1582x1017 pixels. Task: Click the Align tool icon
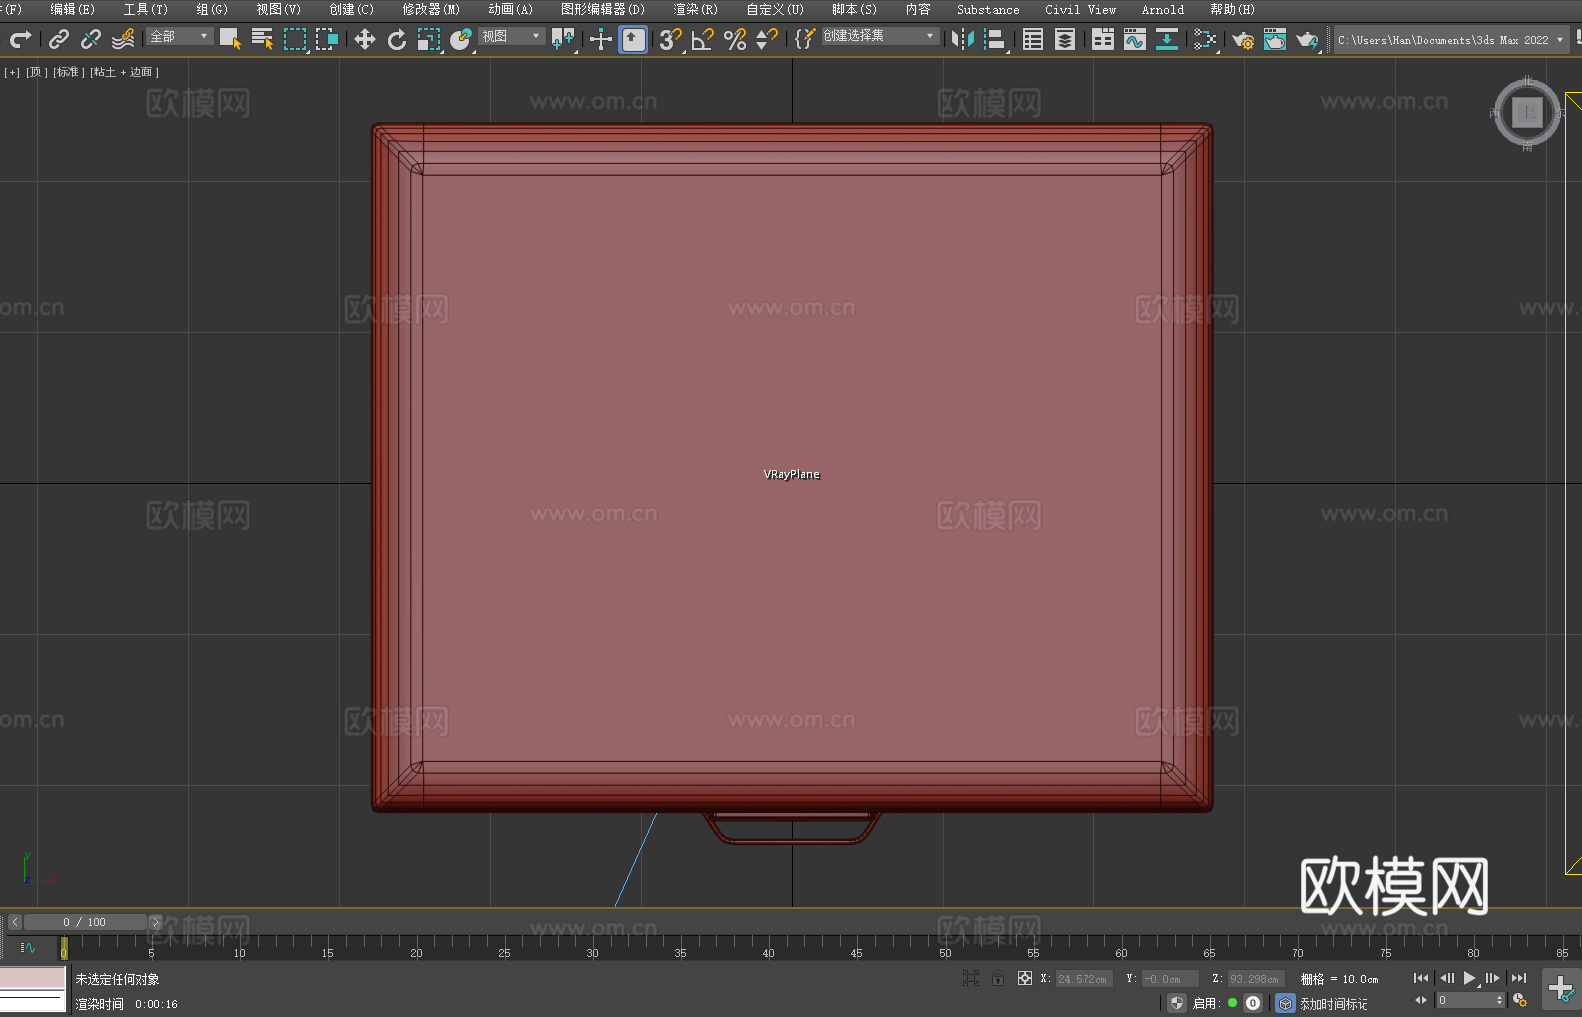click(995, 39)
